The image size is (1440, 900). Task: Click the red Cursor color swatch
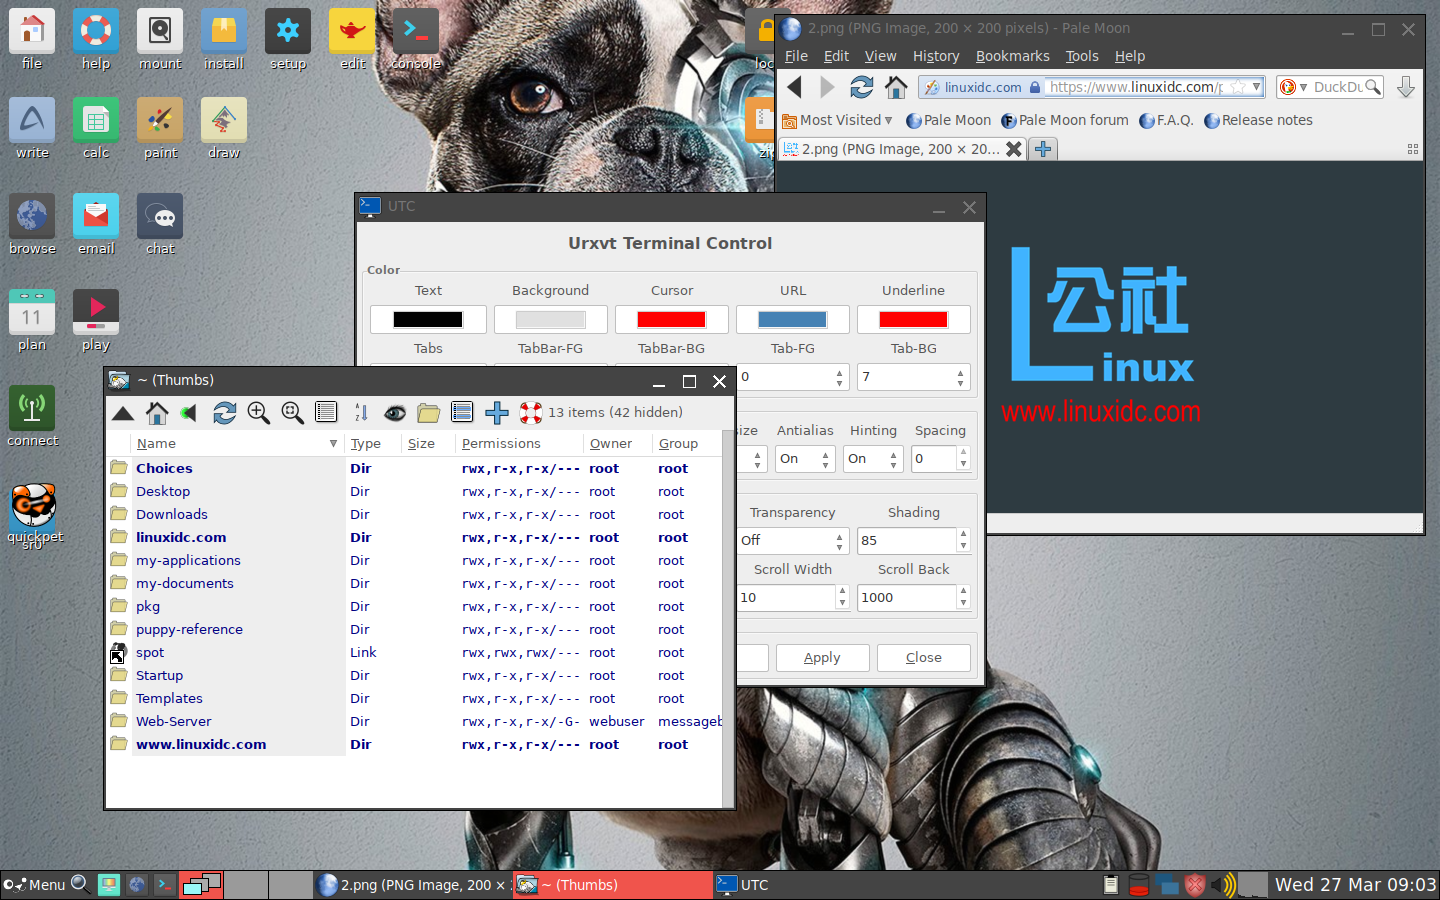pyautogui.click(x=671, y=319)
